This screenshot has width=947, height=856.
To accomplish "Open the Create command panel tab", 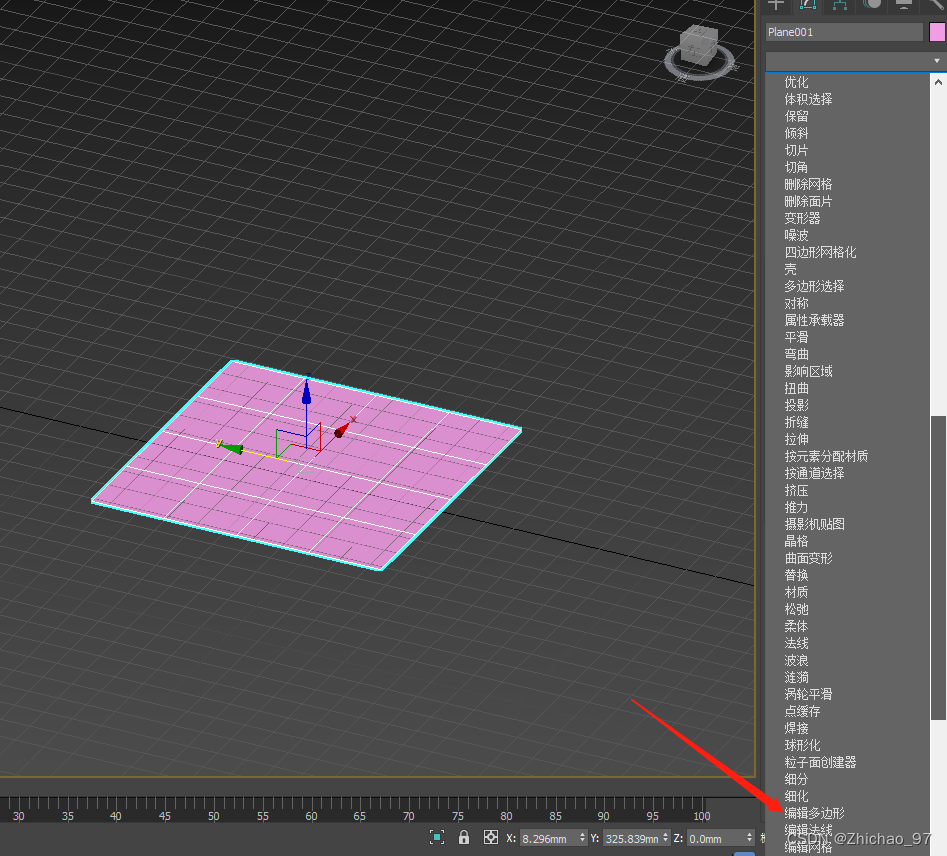I will [777, 5].
